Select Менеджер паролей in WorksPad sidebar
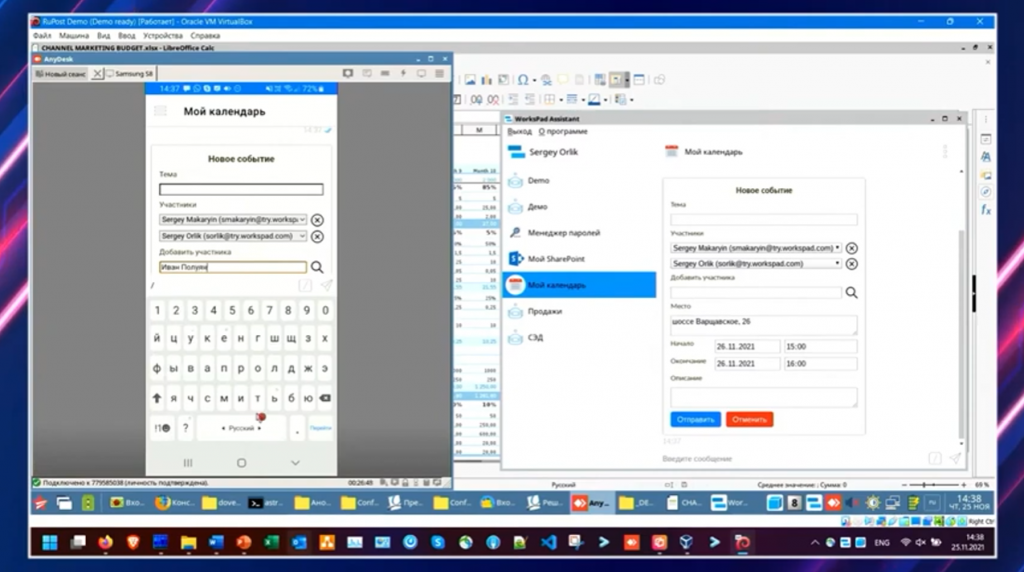1024x572 pixels. [579, 232]
